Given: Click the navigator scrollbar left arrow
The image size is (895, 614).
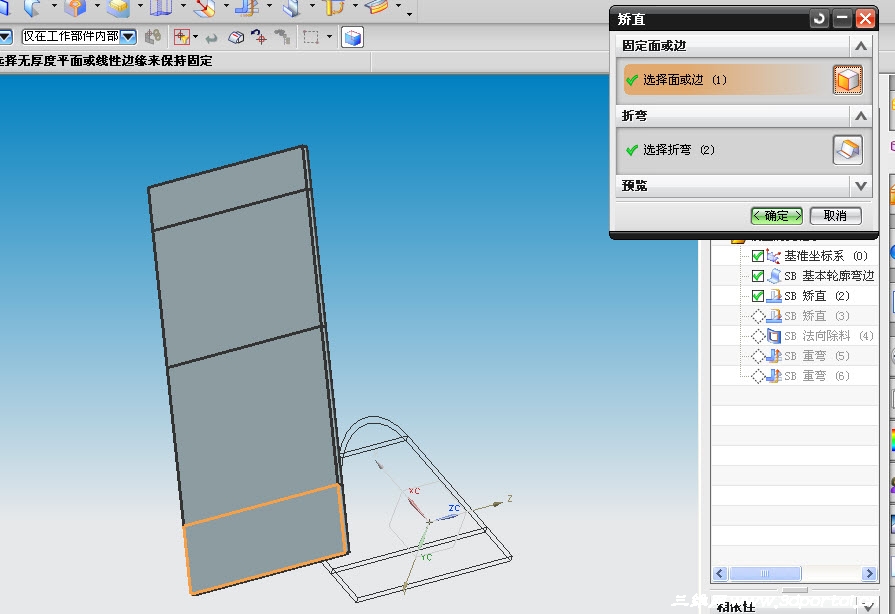Looking at the screenshot, I should (720, 573).
